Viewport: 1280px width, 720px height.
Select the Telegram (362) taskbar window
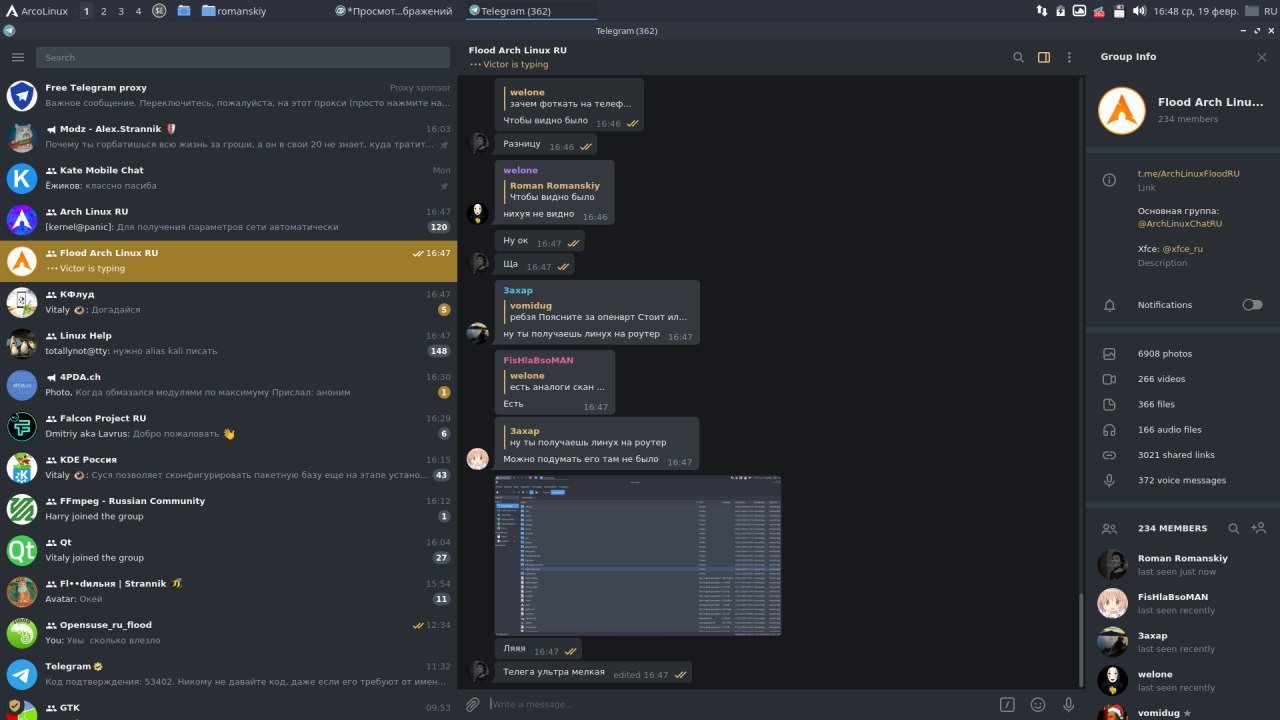531,11
